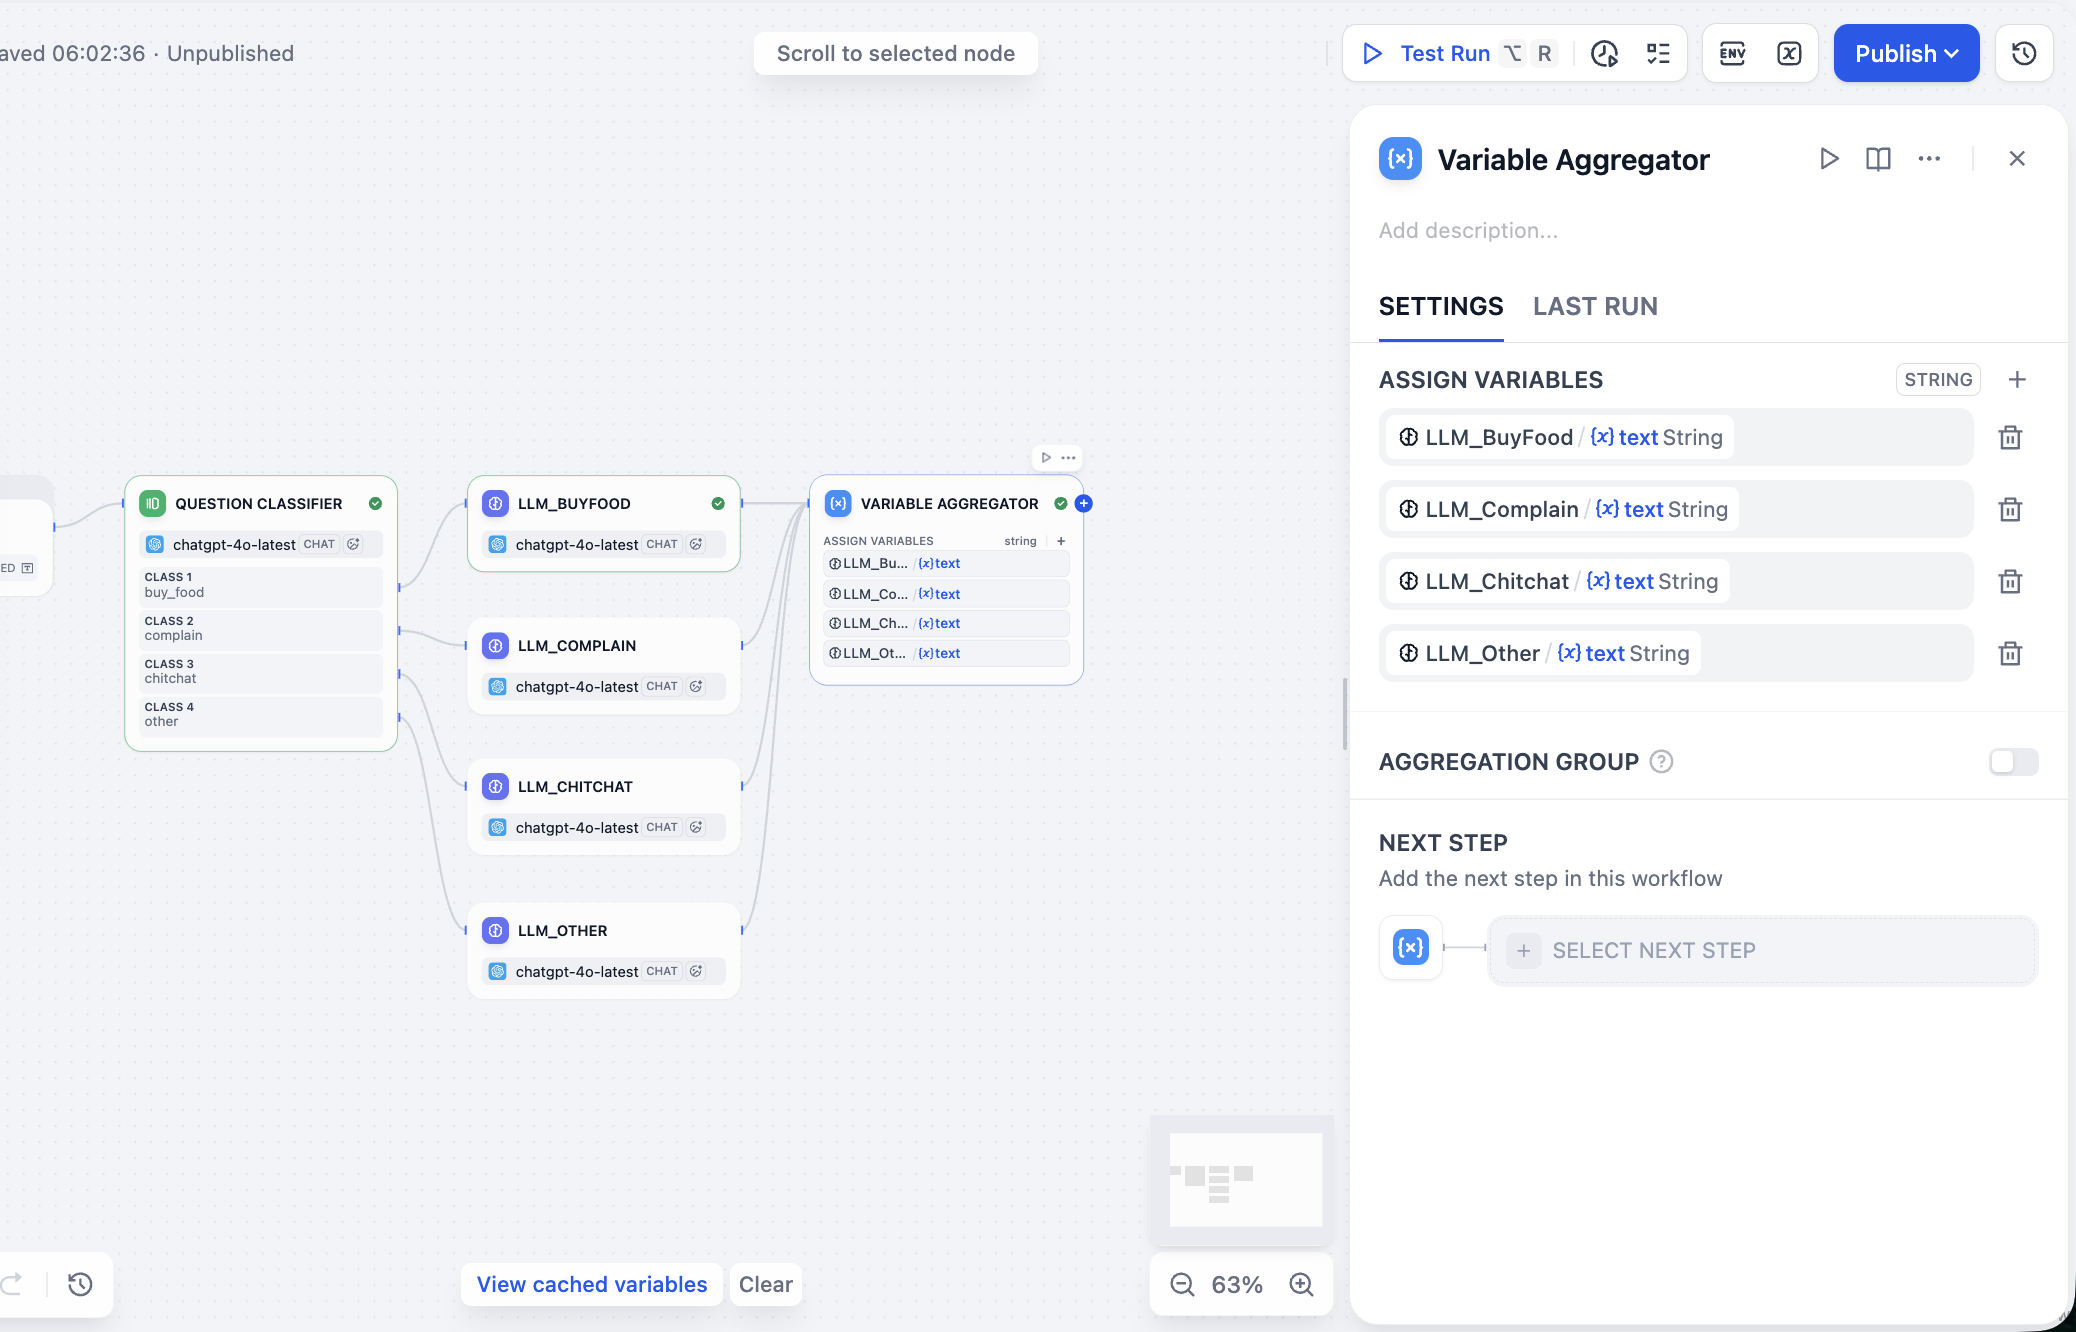Open version history icon beside Publish
Viewport: 2076px width, 1332px height.
coord(2024,54)
